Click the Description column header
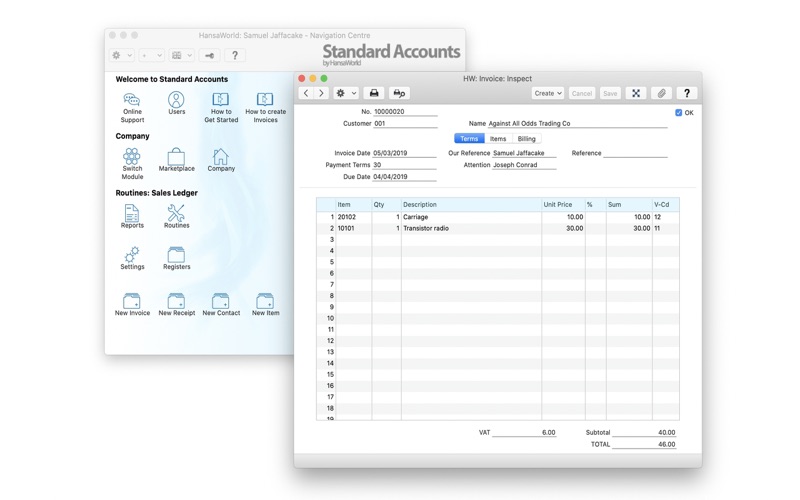This screenshot has width=800, height=500. [471, 205]
